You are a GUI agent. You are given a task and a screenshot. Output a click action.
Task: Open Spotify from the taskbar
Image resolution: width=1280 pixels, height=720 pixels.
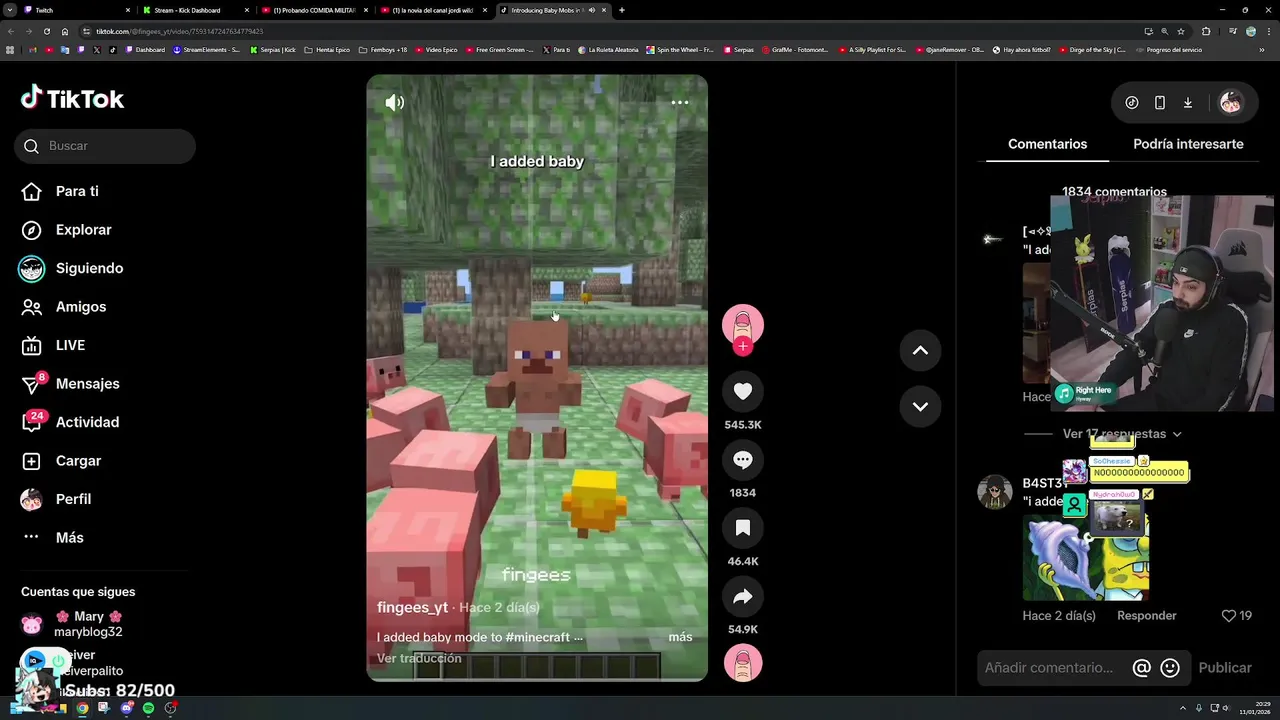coord(148,708)
